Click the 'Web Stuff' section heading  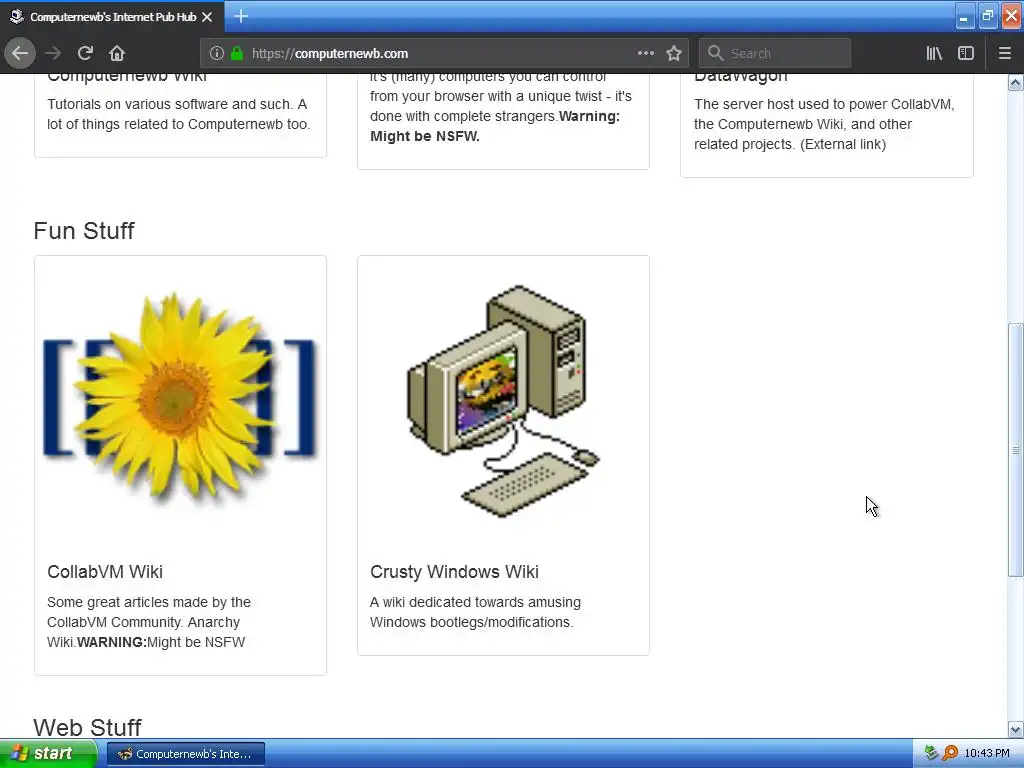pos(87,726)
